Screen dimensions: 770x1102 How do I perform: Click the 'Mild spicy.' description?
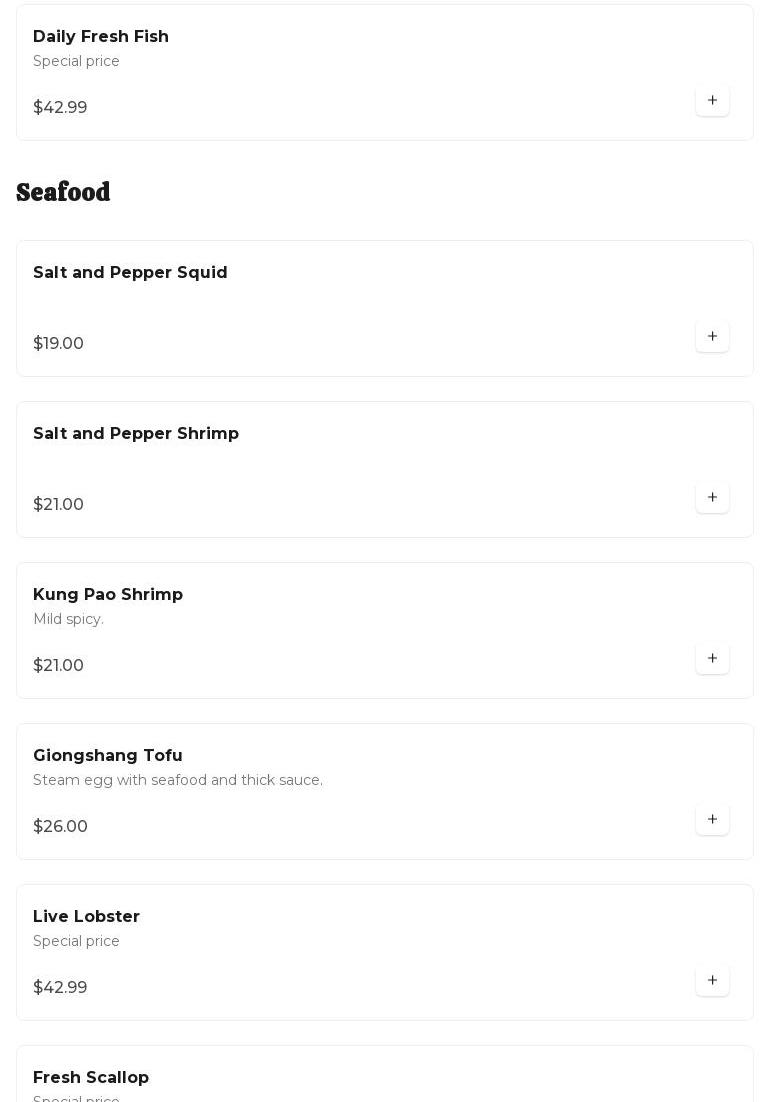[68, 620]
